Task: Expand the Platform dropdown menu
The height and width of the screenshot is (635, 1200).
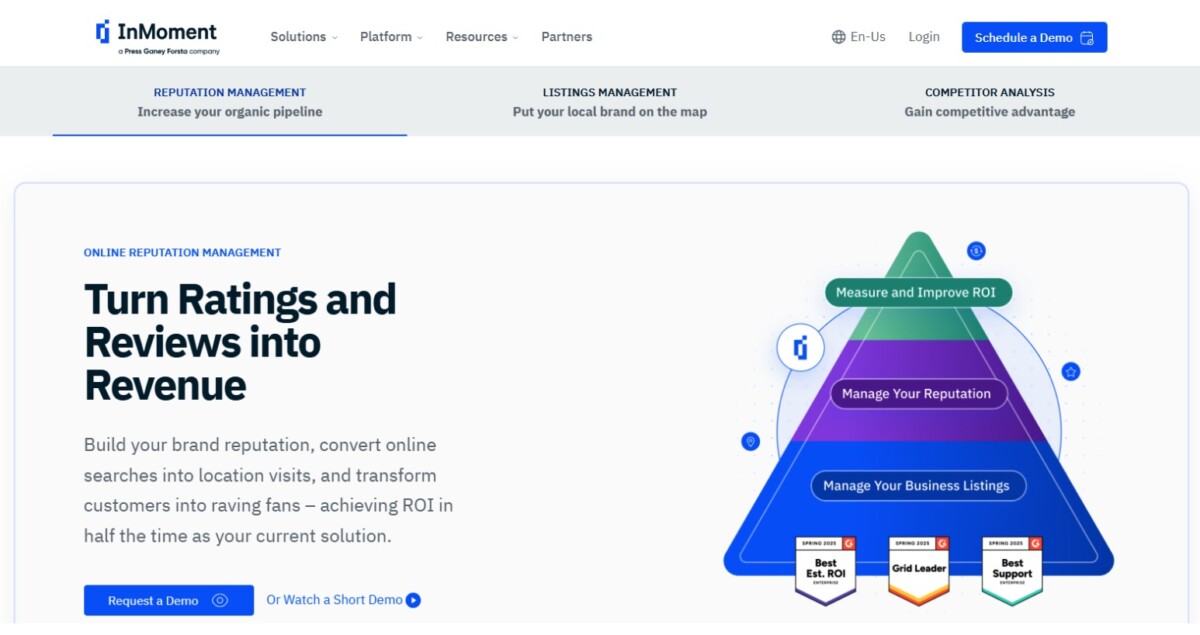Action: coord(391,37)
